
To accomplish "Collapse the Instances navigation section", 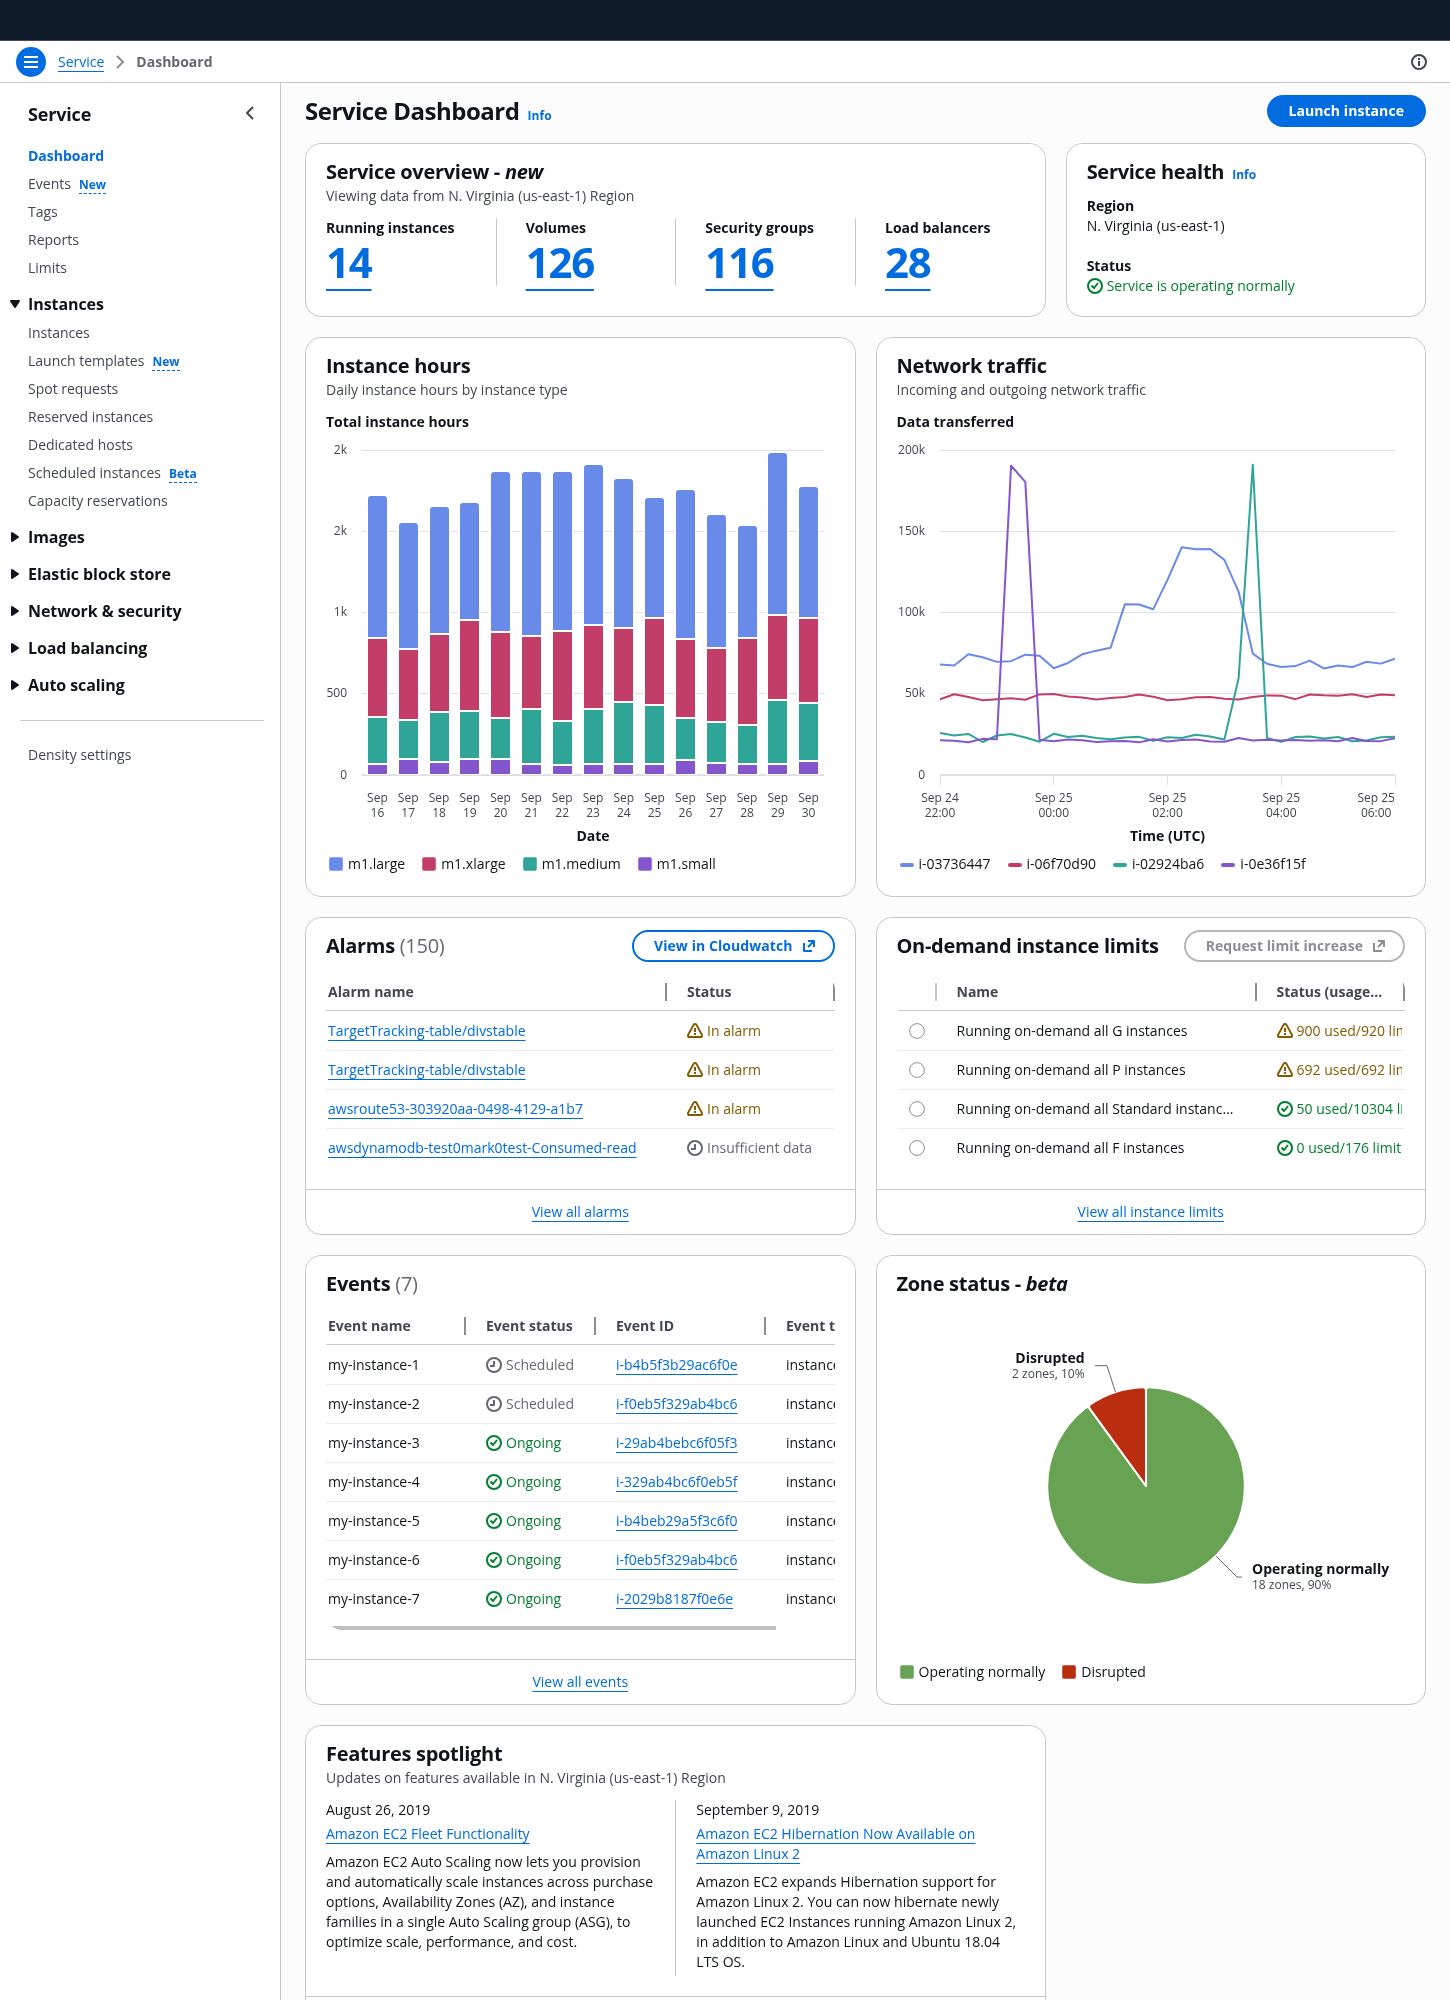I will click(15, 304).
